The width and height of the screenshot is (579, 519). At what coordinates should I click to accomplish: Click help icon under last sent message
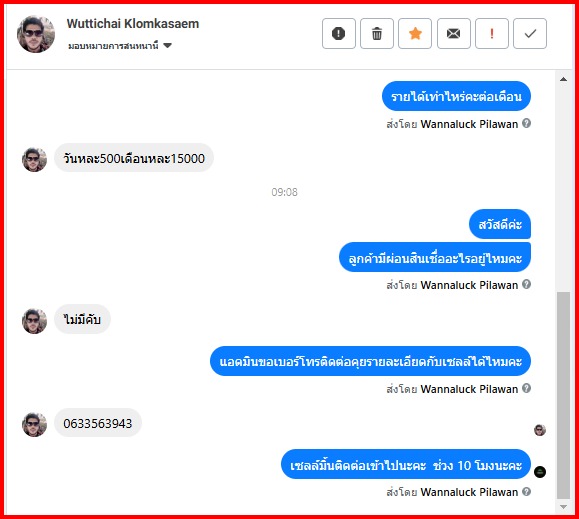tap(527, 492)
